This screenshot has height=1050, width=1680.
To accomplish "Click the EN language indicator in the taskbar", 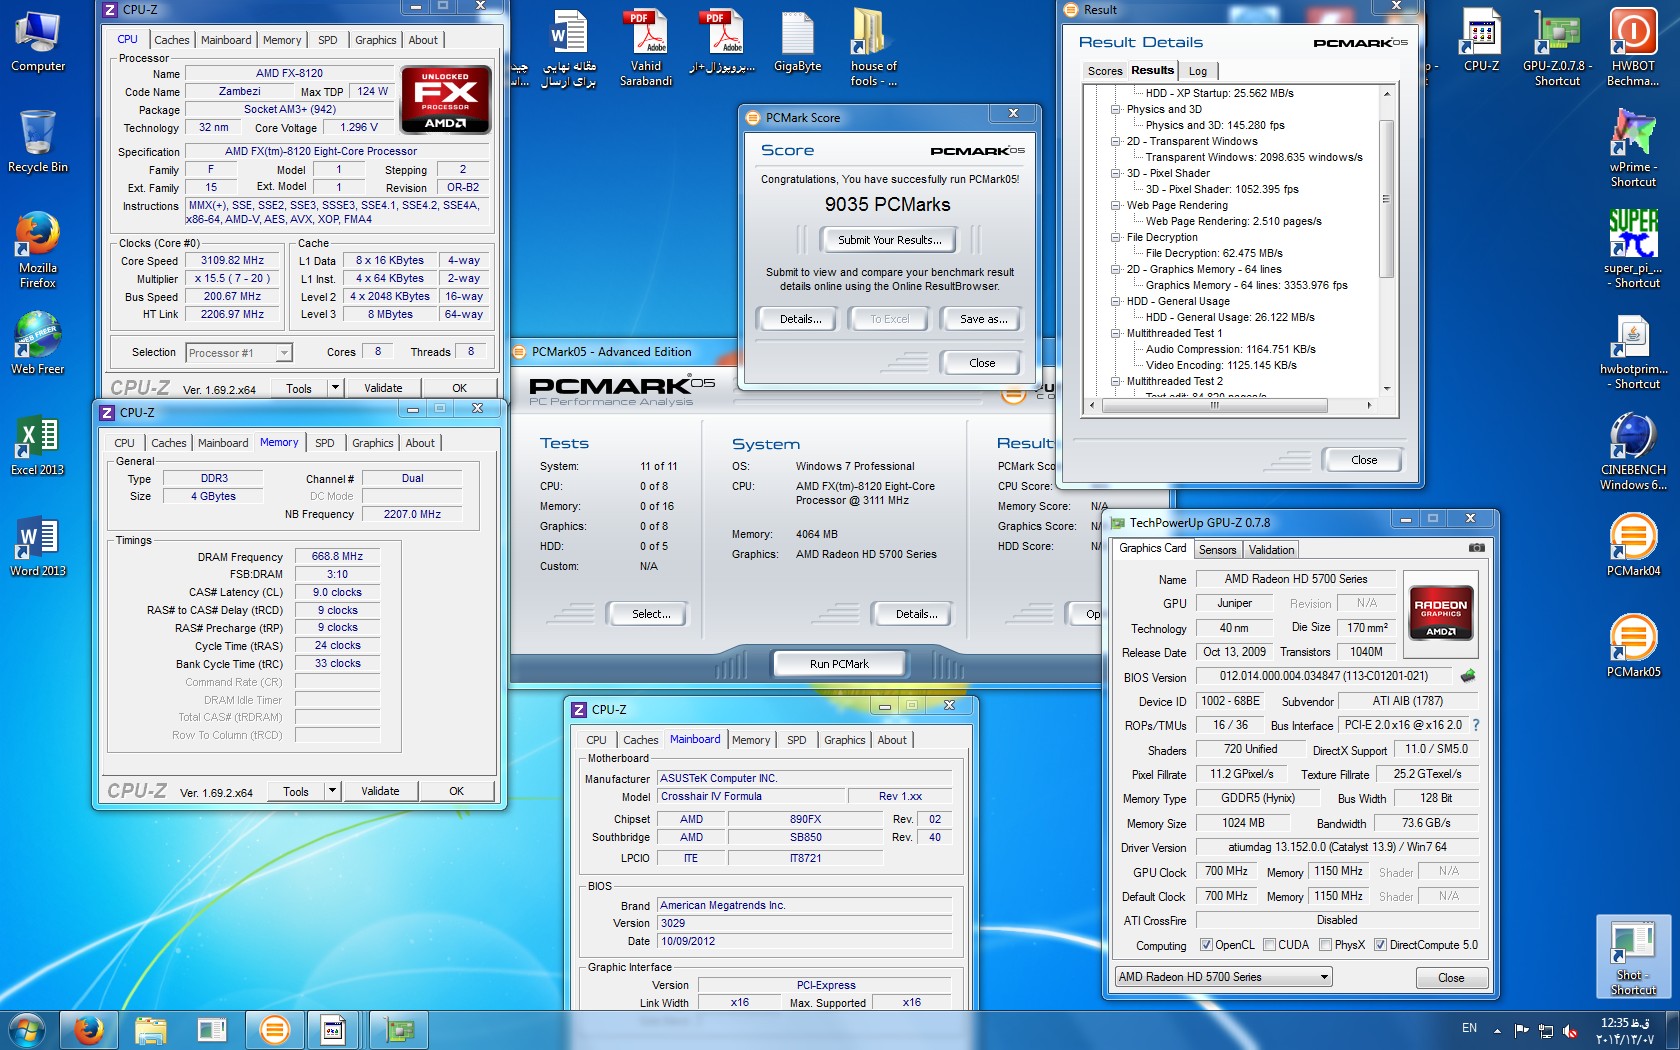I will [1469, 1028].
